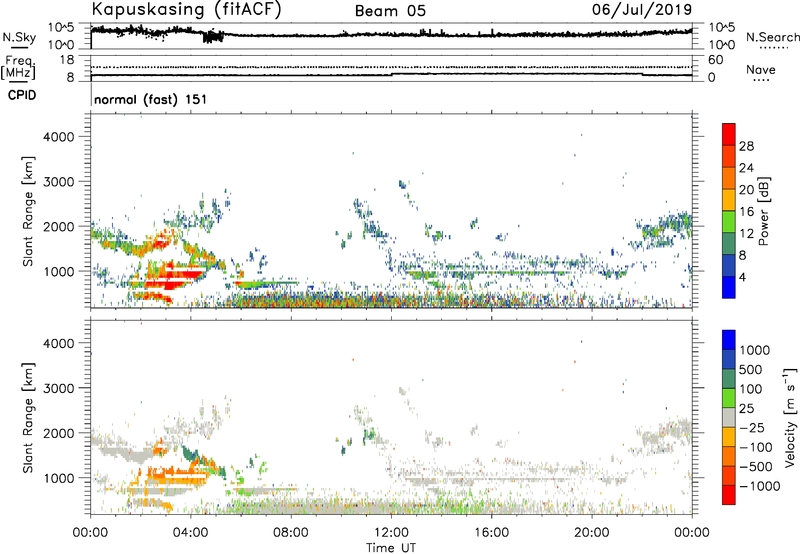Click the "18" frequency axis tick label
The width and height of the screenshot is (800, 554).
coord(67,60)
